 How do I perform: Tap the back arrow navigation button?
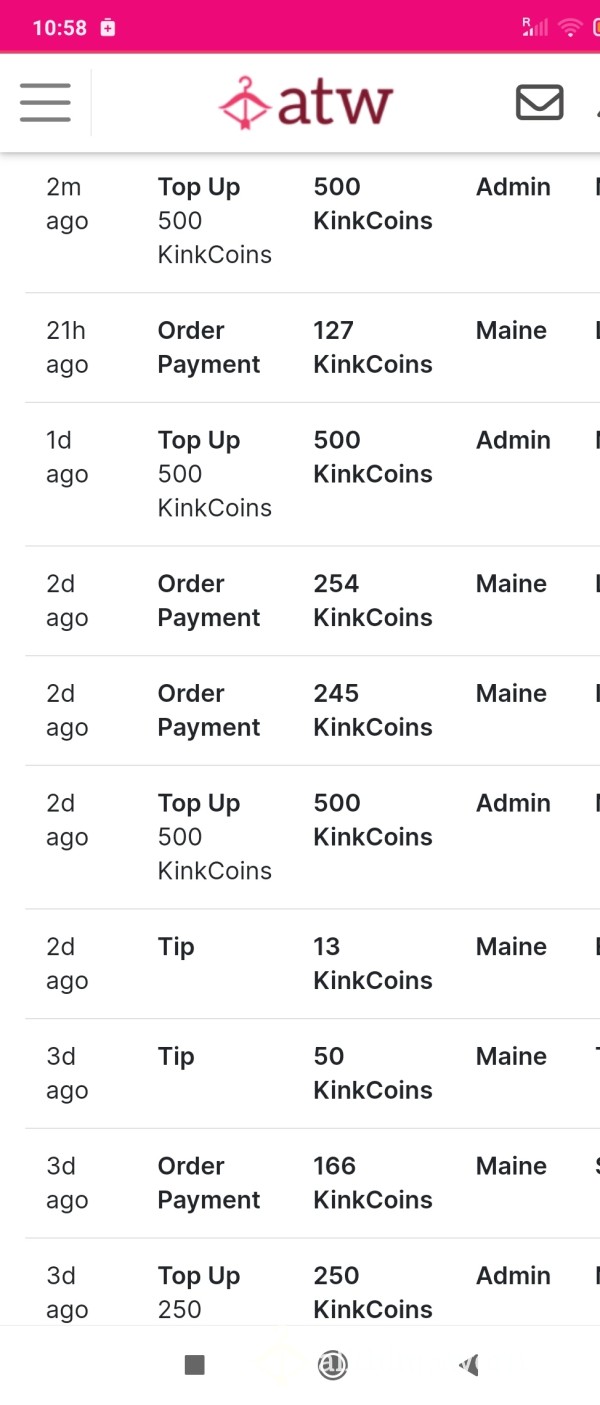point(469,1365)
